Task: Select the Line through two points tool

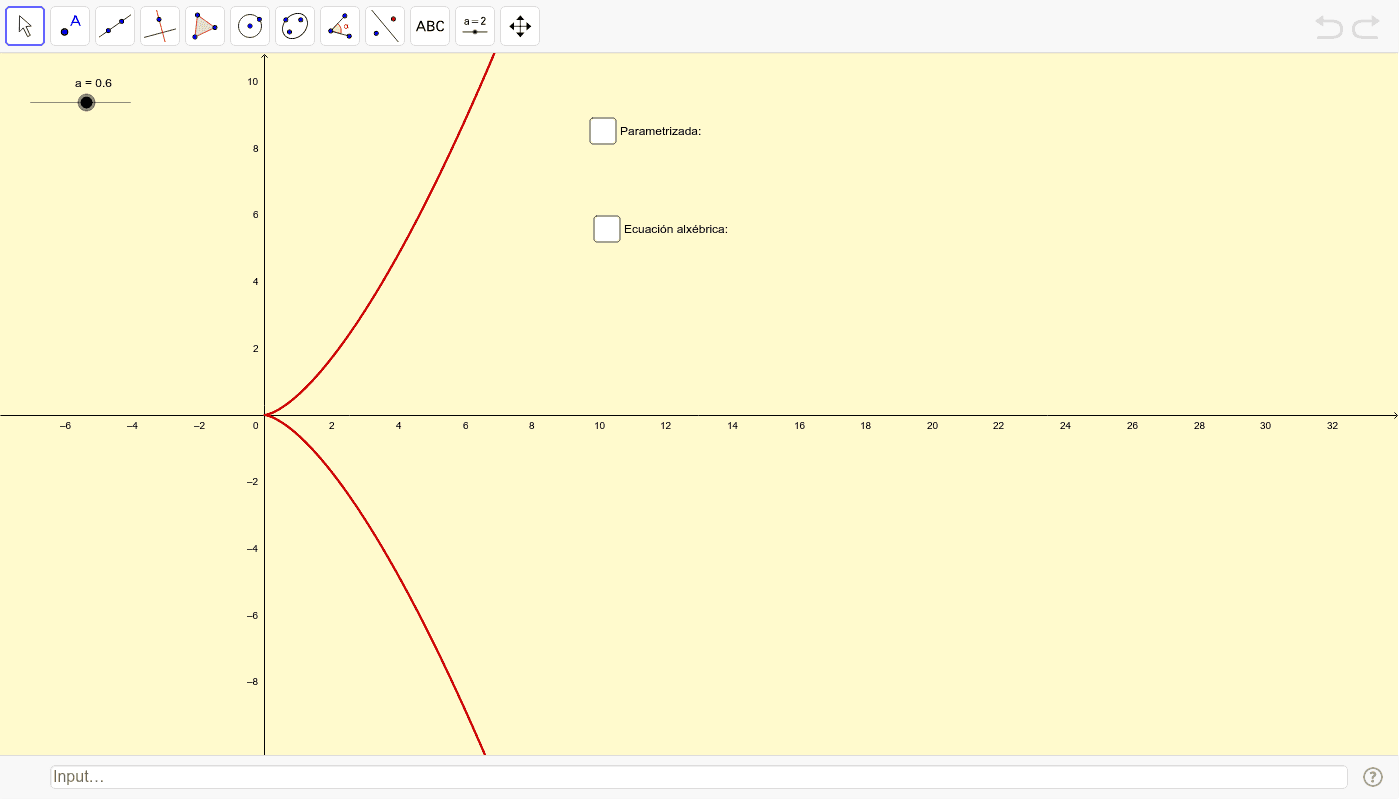Action: [115, 26]
